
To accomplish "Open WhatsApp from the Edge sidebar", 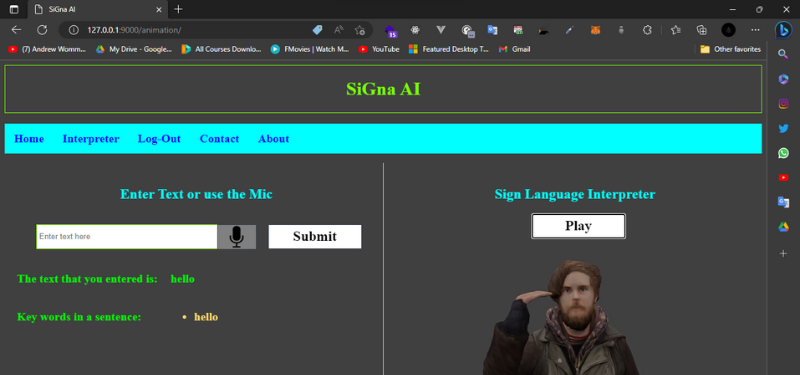I will point(783,153).
